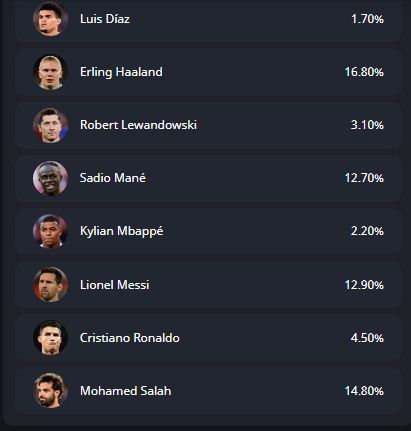Select Lionel Messi's avatar
The image size is (411, 431).
pos(50,284)
